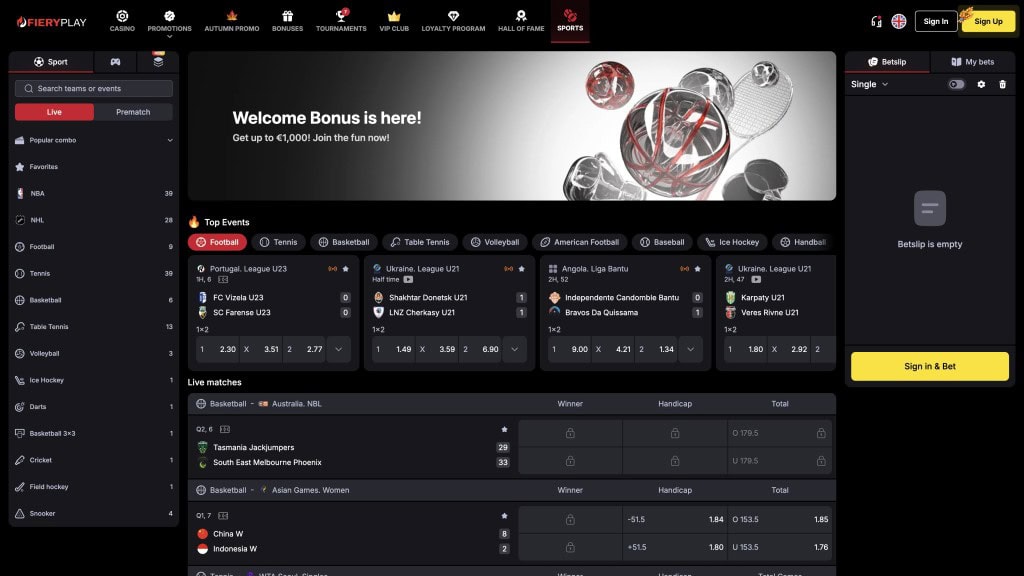Expand more markets for FC Vizela U23
1024x576 pixels.
[x=338, y=349]
